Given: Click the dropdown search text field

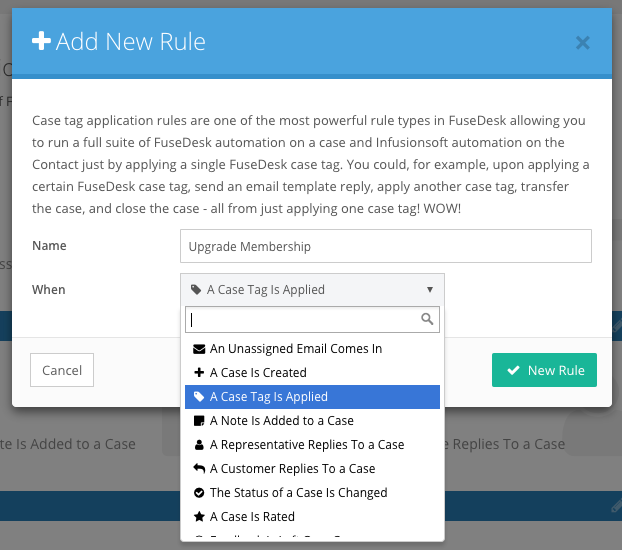Looking at the screenshot, I should click(312, 319).
